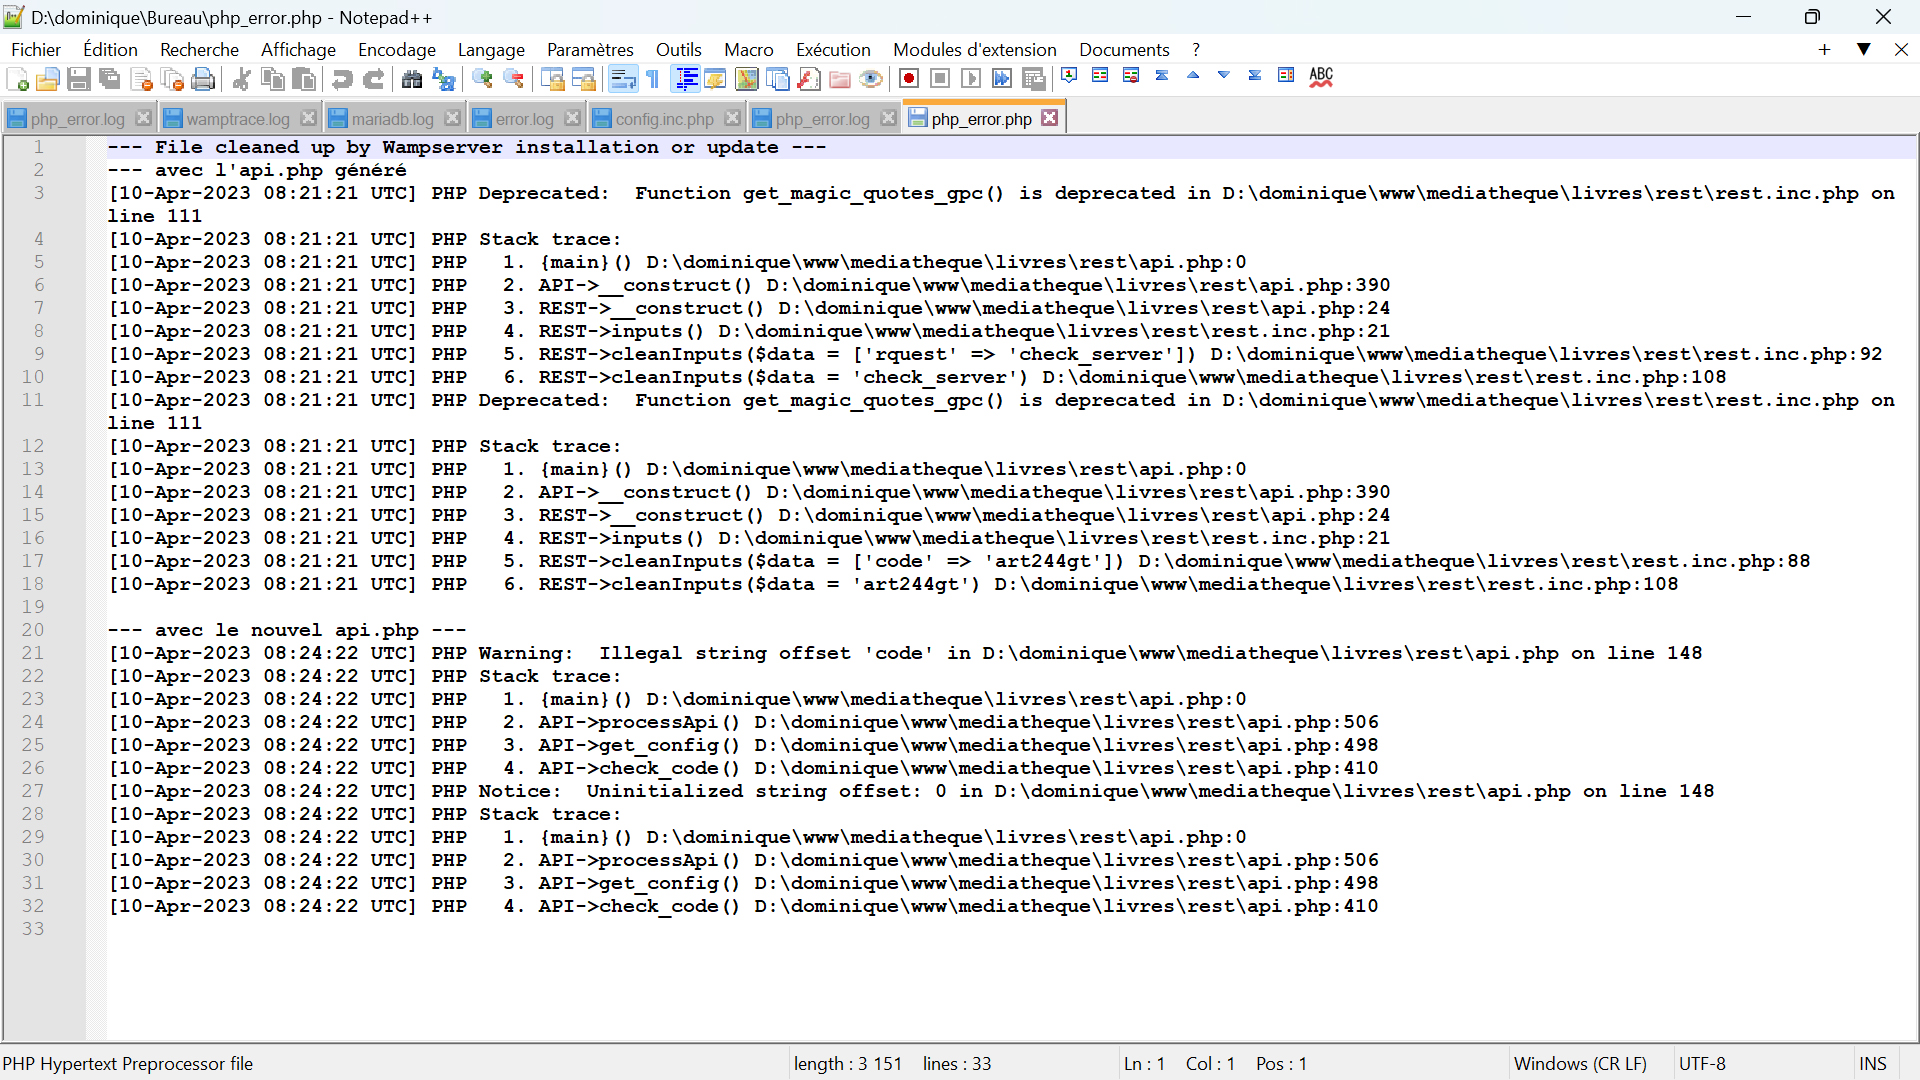Screen dimensions: 1920x1080
Task: Switch to the wamptrace.log tab
Action: tap(237, 119)
